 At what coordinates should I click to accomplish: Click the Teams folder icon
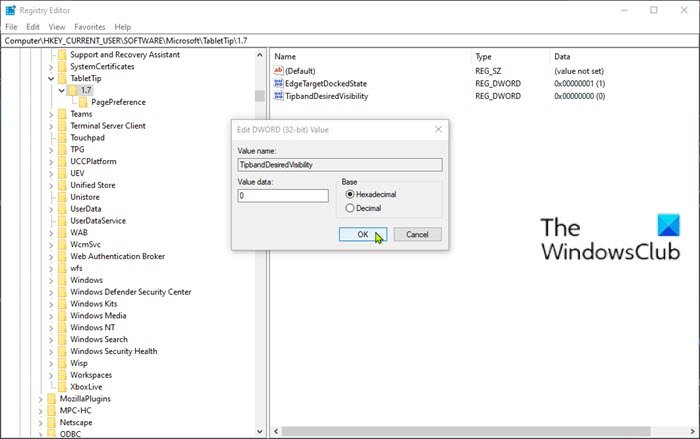pos(62,114)
